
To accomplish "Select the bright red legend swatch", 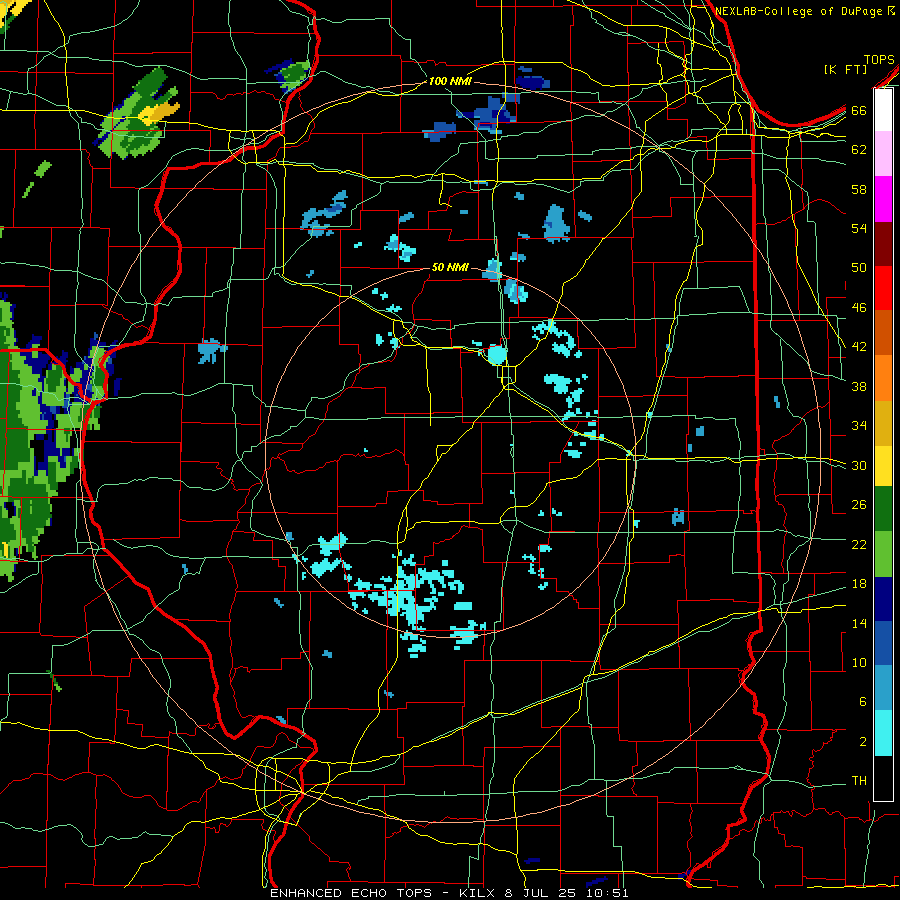I will (883, 288).
